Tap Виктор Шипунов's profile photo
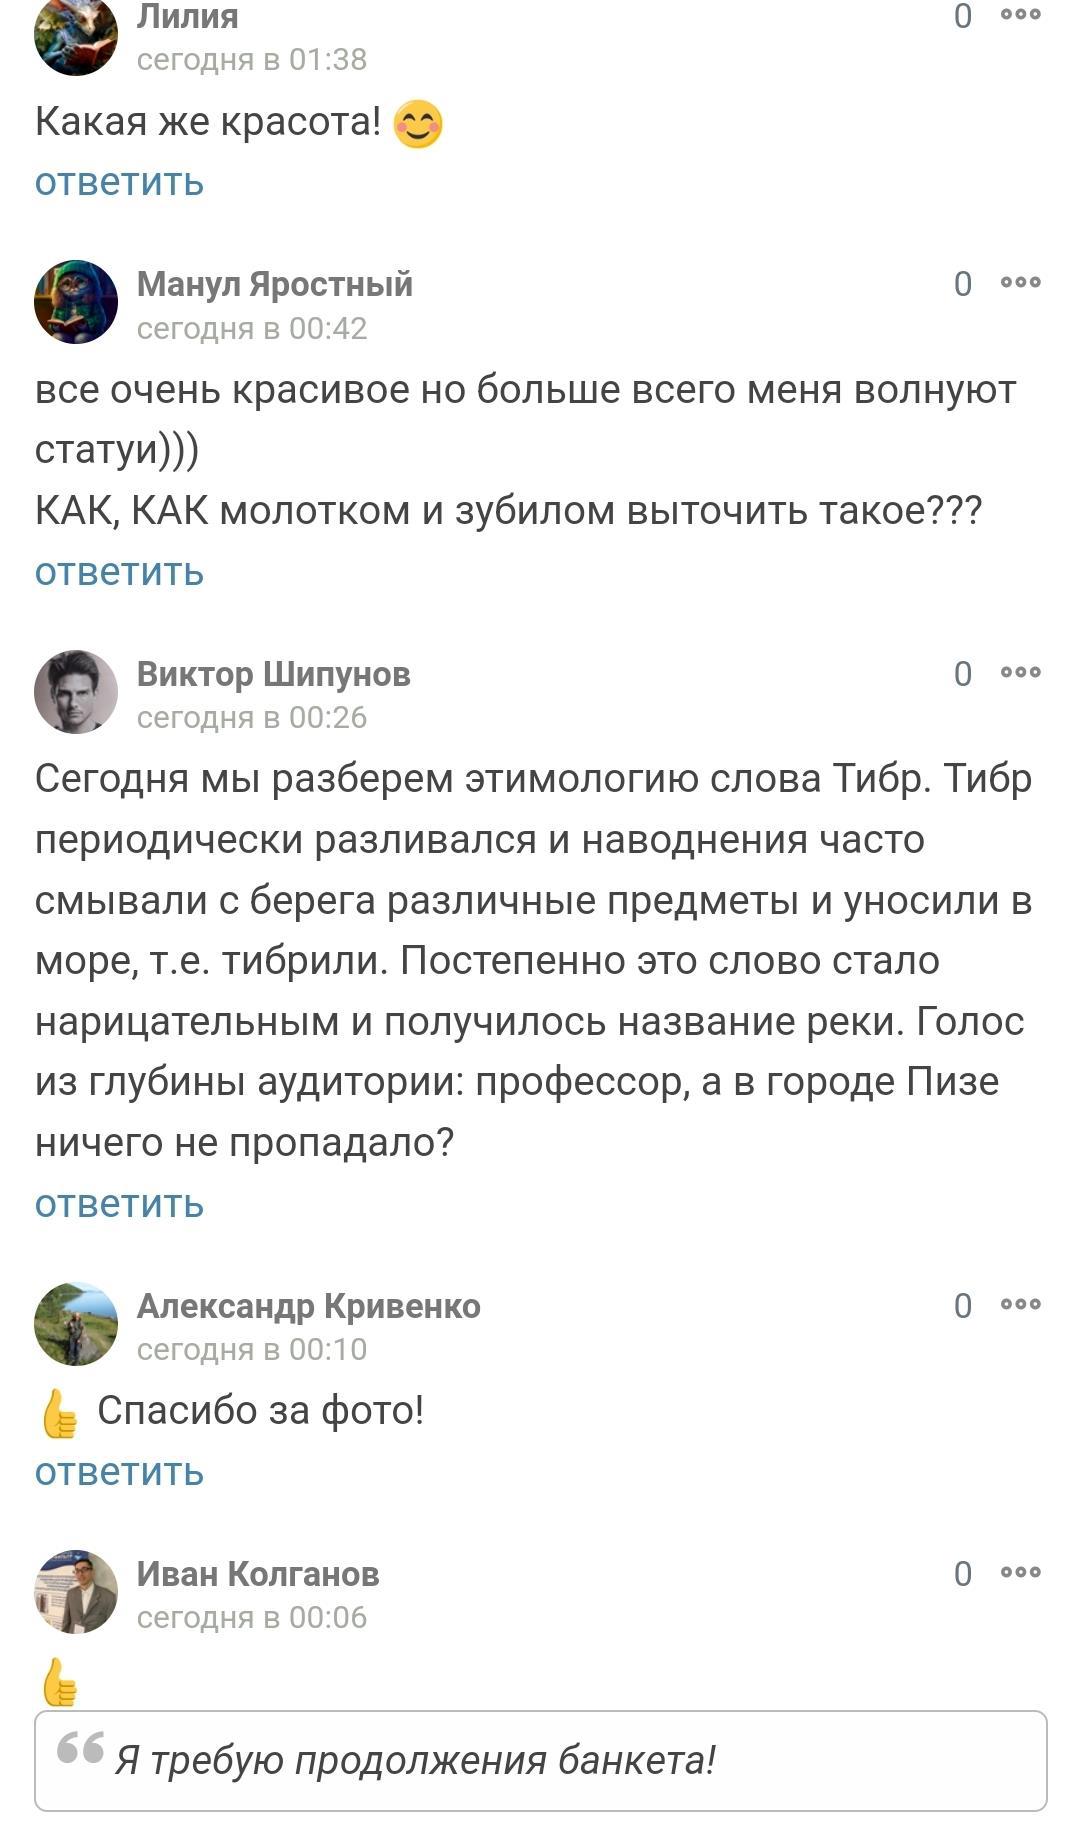Image resolution: width=1080 pixels, height=1836 pixels. point(76,692)
